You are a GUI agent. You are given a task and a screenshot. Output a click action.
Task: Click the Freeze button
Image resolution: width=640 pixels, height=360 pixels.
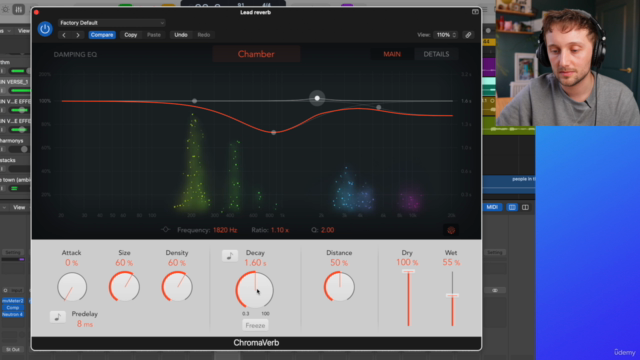click(255, 325)
